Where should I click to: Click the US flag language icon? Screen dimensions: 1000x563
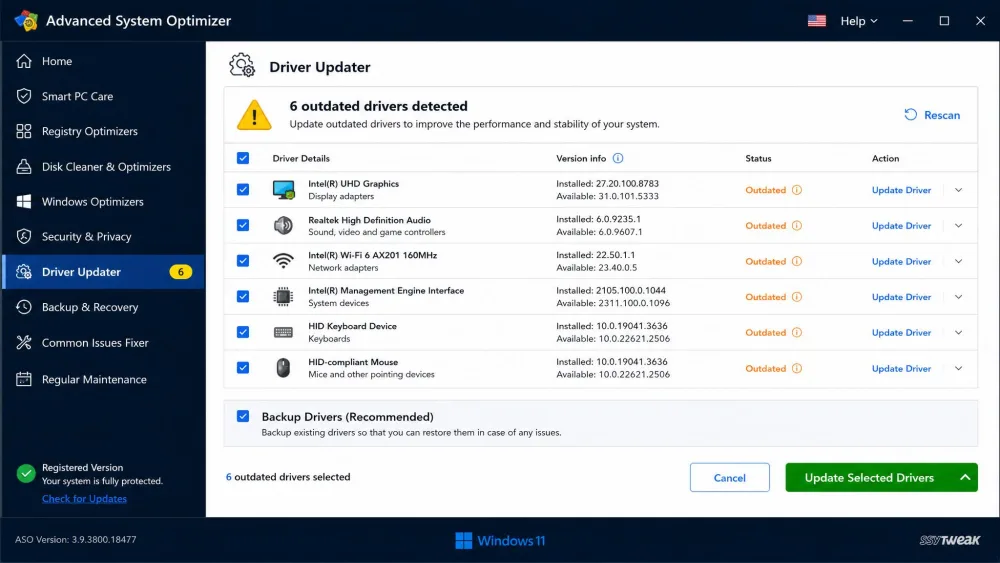[817, 21]
